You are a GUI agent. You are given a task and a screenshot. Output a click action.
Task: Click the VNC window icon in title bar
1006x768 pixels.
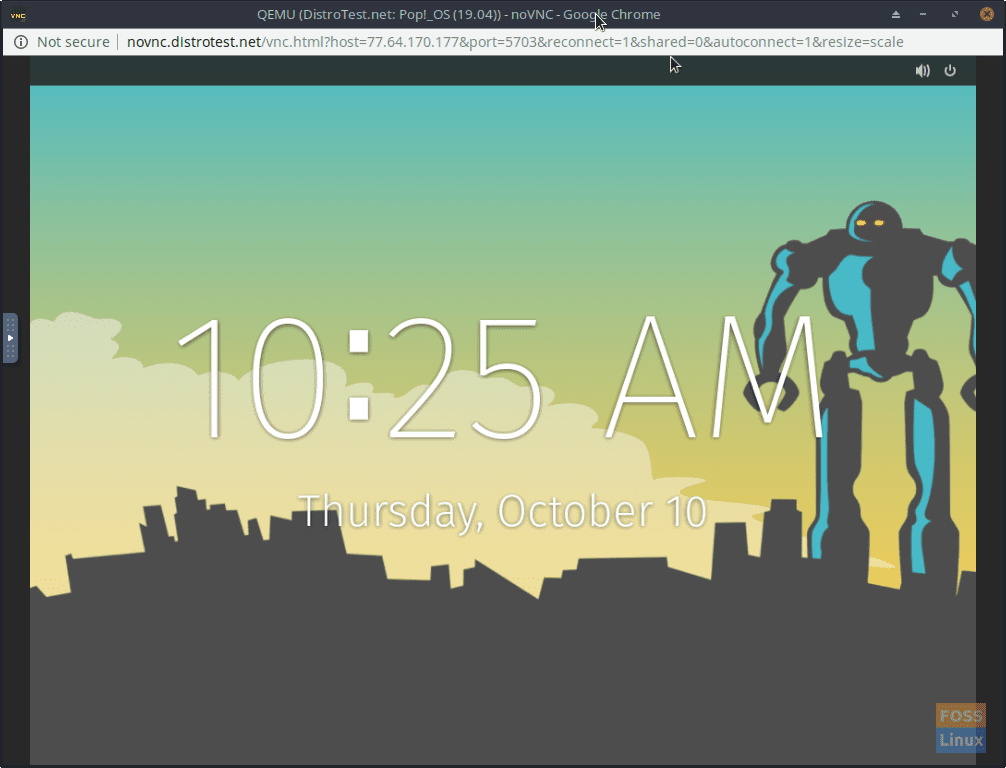18,15
